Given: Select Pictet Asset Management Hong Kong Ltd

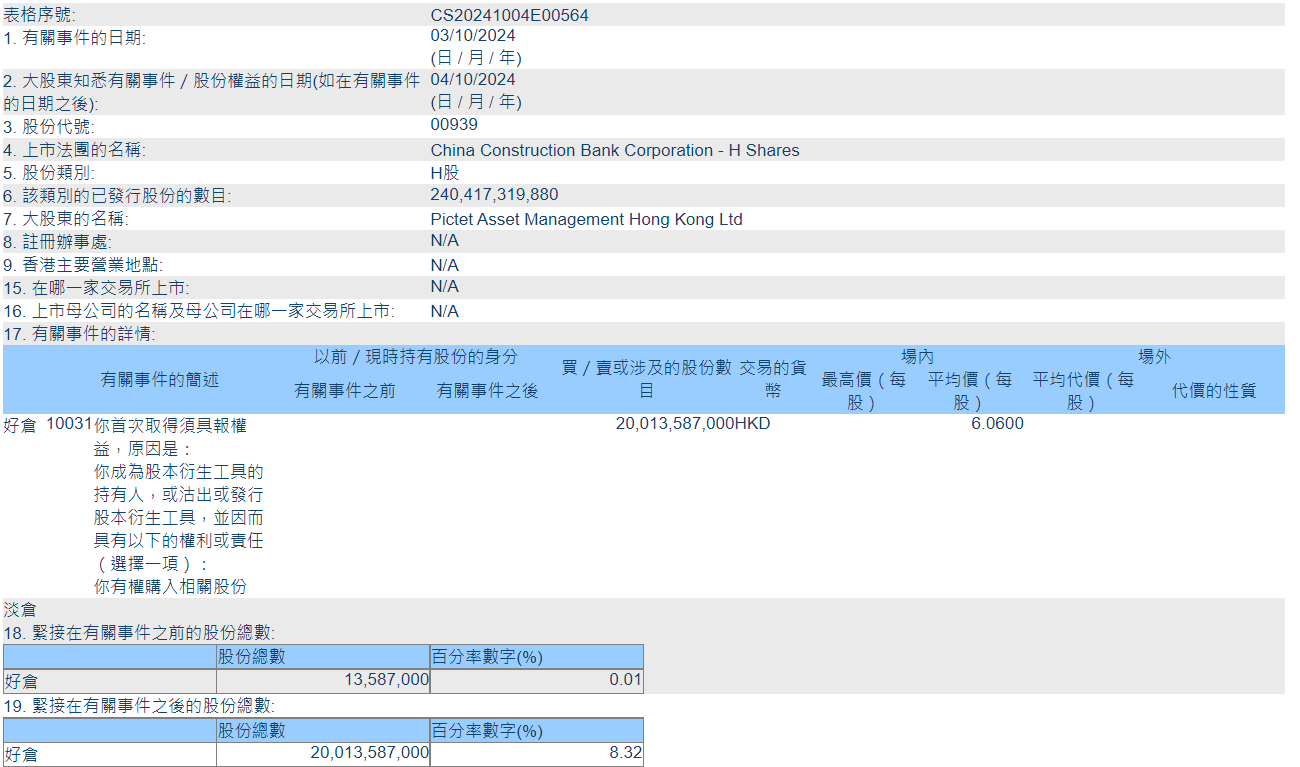Looking at the screenshot, I should (587, 220).
